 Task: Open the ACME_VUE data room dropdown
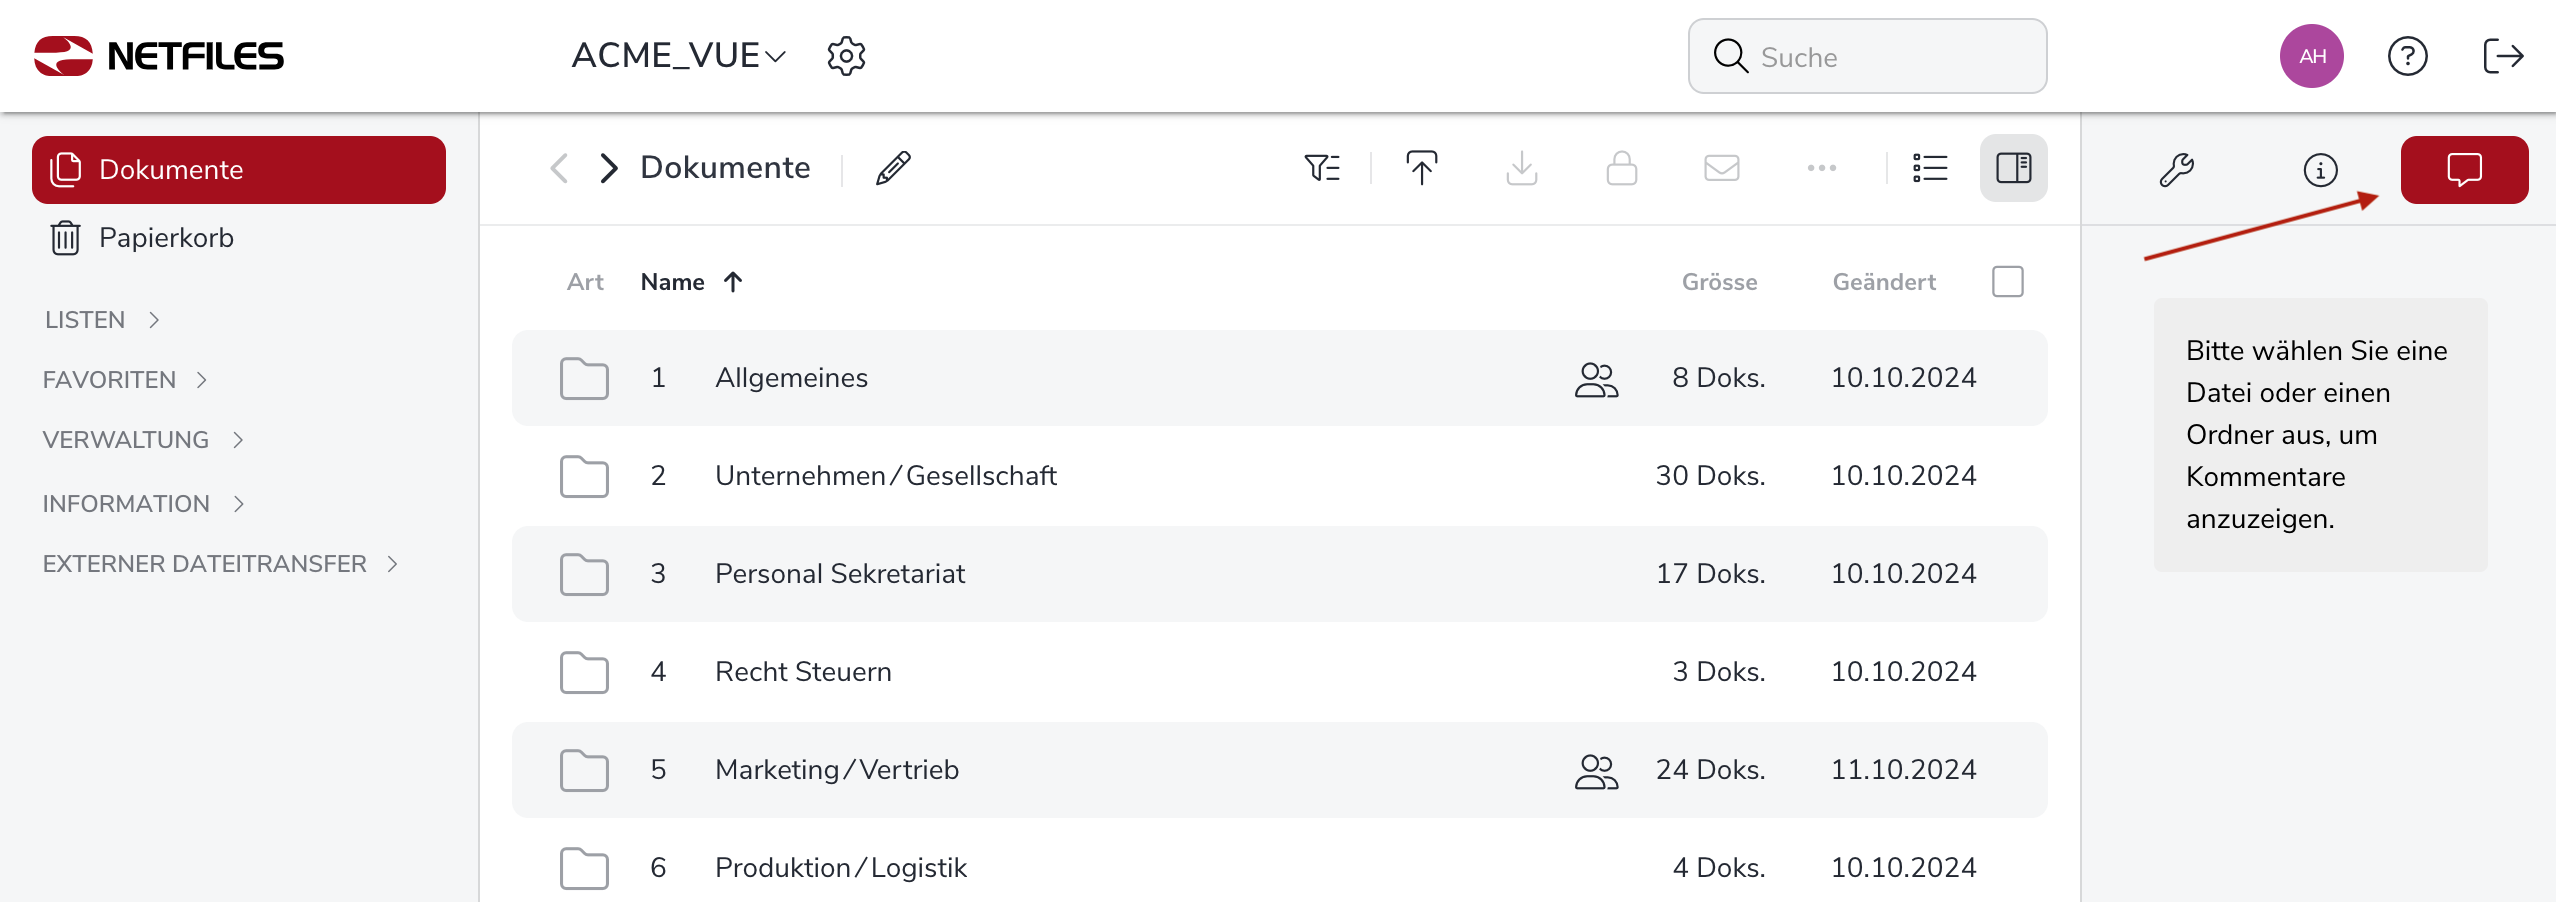[679, 56]
